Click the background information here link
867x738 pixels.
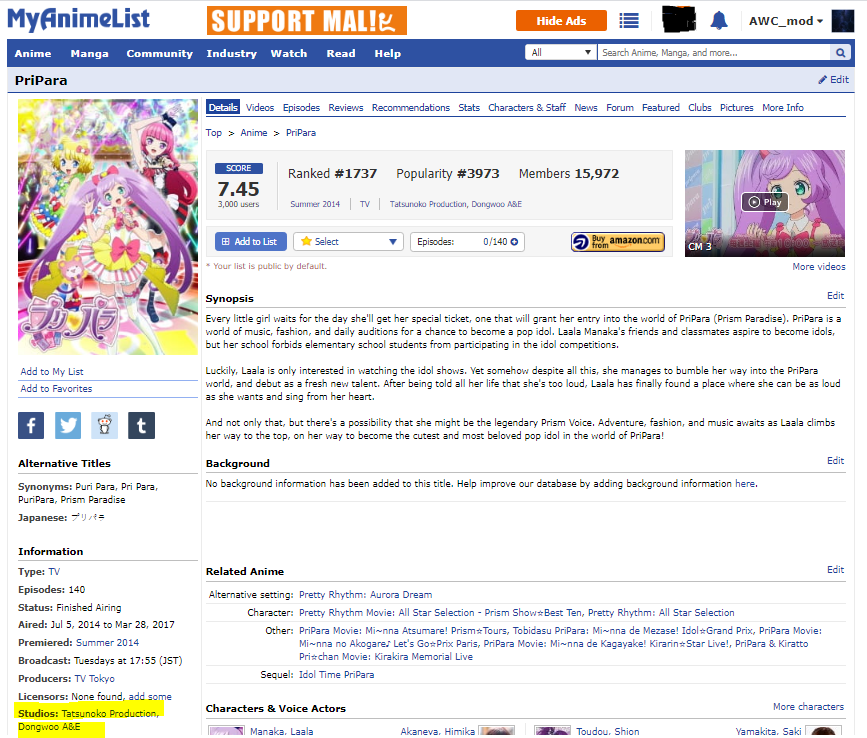745,484
